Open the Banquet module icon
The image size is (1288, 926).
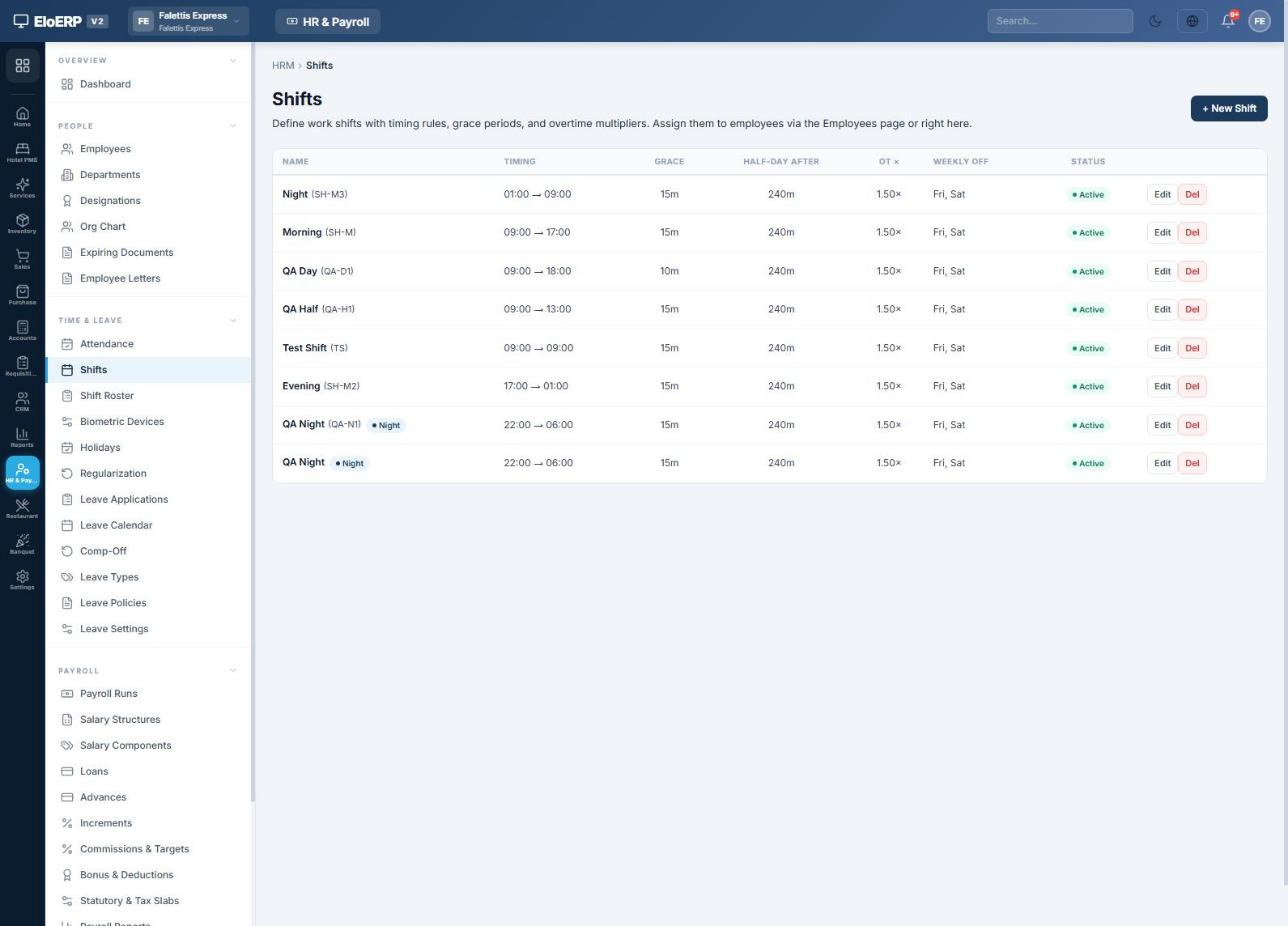point(22,545)
